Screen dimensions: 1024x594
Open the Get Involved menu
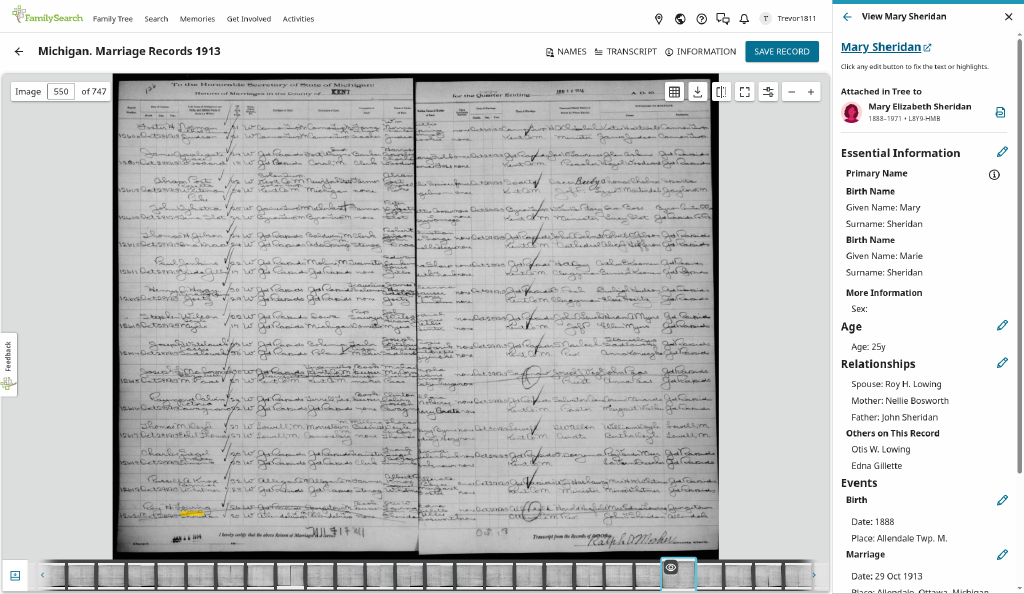pyautogui.click(x=249, y=19)
